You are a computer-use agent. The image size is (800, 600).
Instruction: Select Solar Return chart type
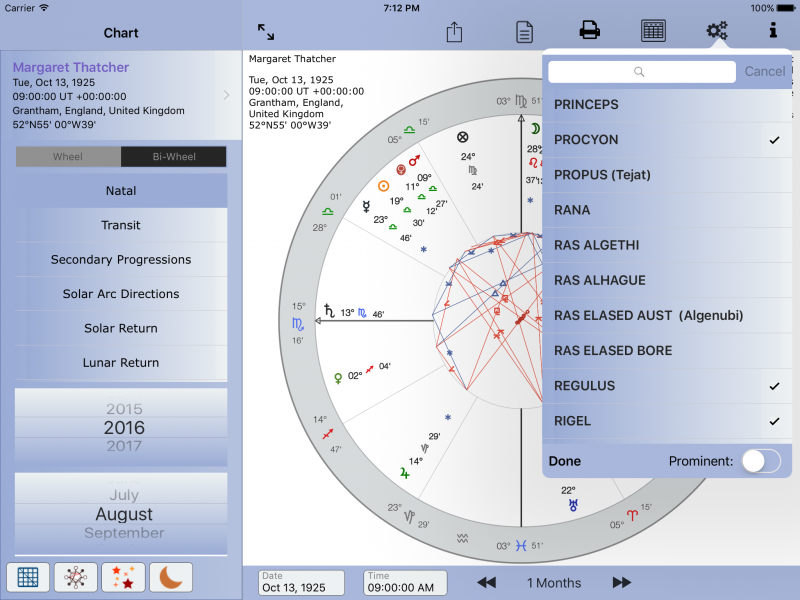[122, 329]
